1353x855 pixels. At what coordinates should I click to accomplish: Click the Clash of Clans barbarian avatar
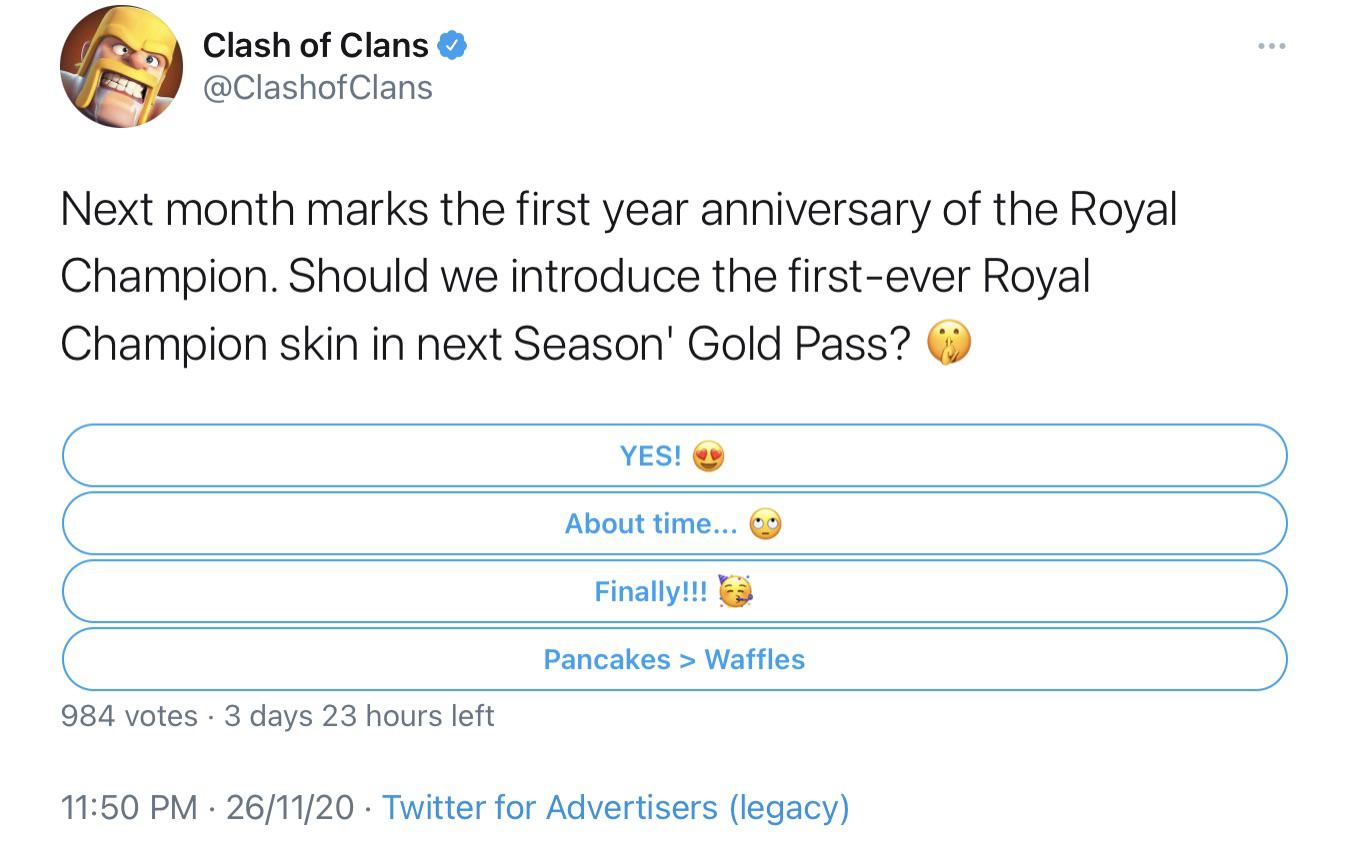[121, 67]
